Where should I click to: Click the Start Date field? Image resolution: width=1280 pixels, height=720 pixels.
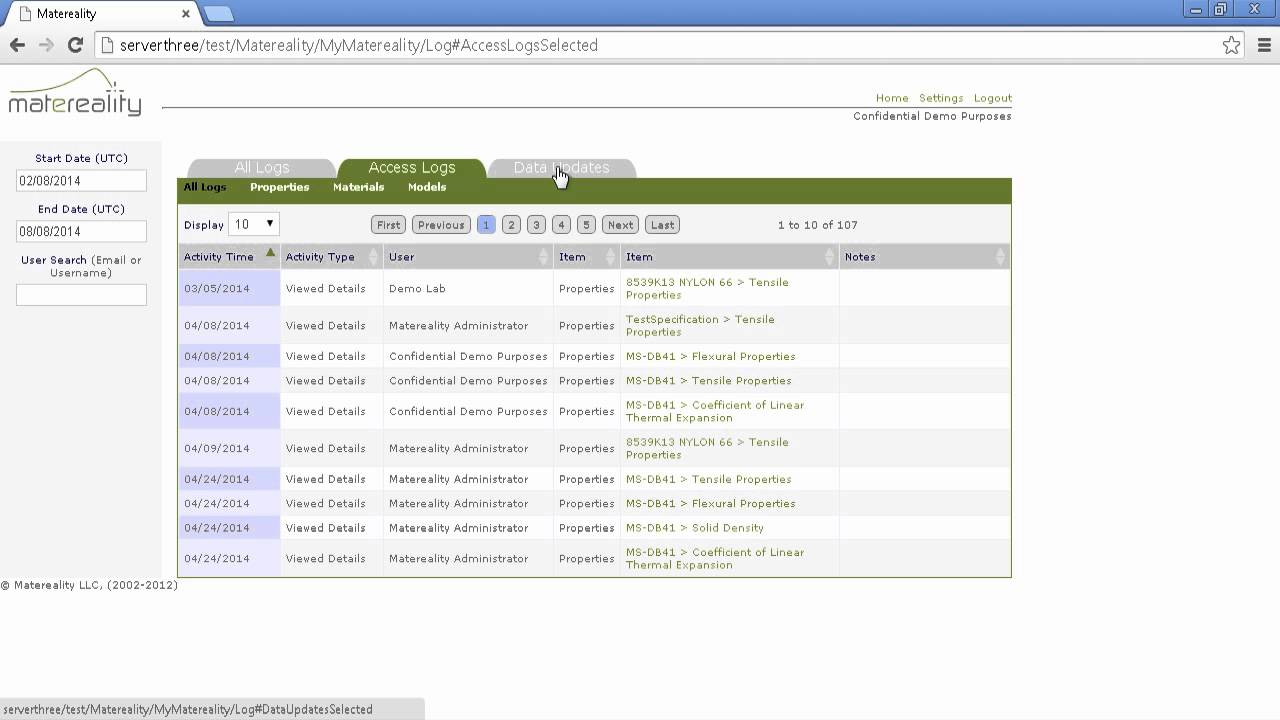[x=81, y=181]
